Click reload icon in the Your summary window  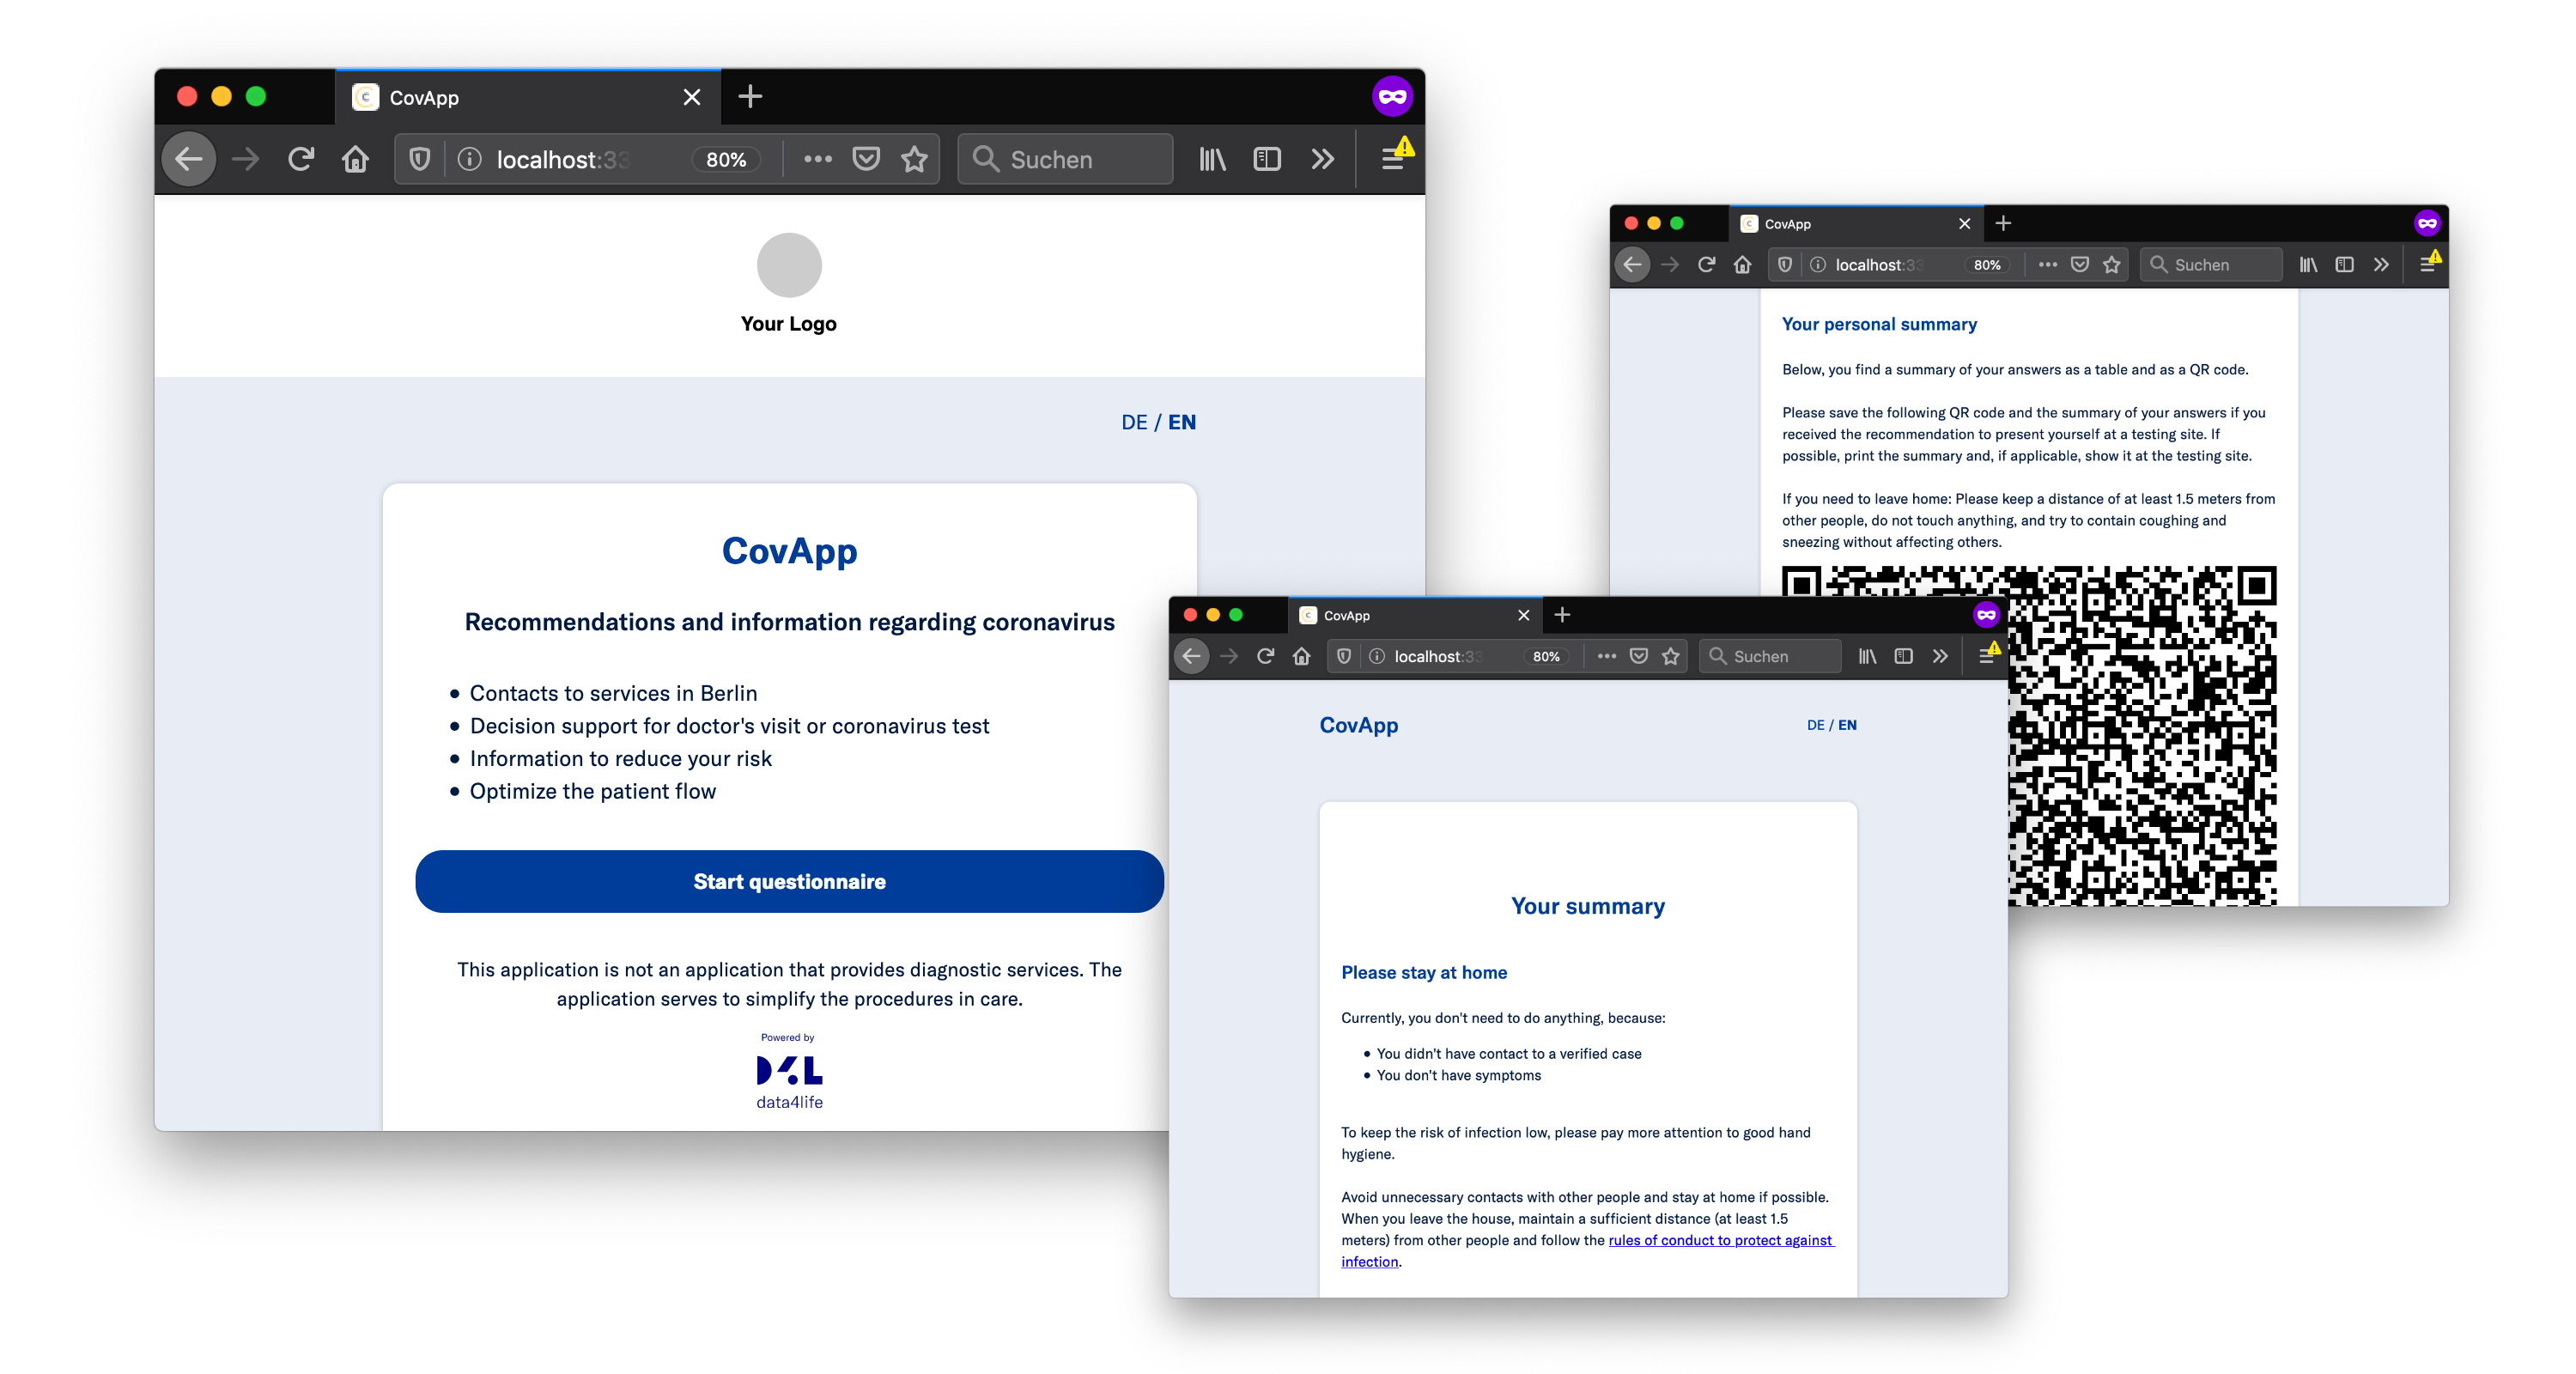pos(1265,656)
